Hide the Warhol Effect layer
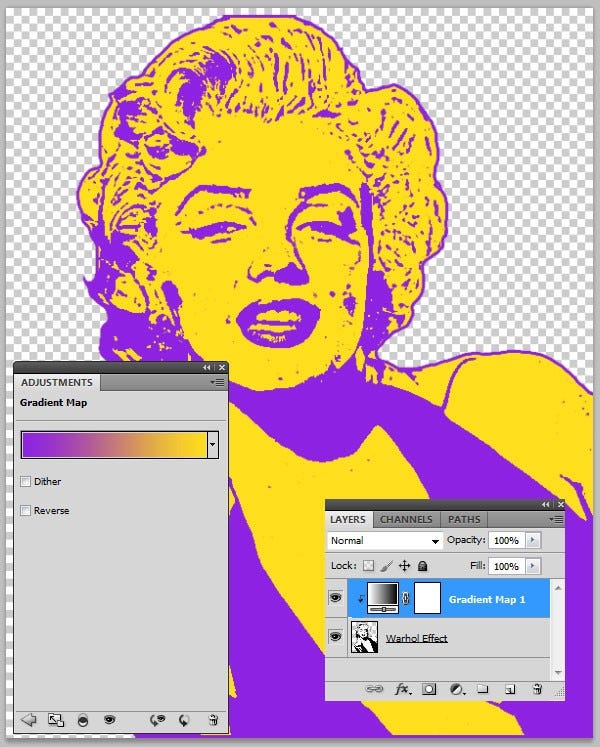This screenshot has height=747, width=600. pos(336,636)
